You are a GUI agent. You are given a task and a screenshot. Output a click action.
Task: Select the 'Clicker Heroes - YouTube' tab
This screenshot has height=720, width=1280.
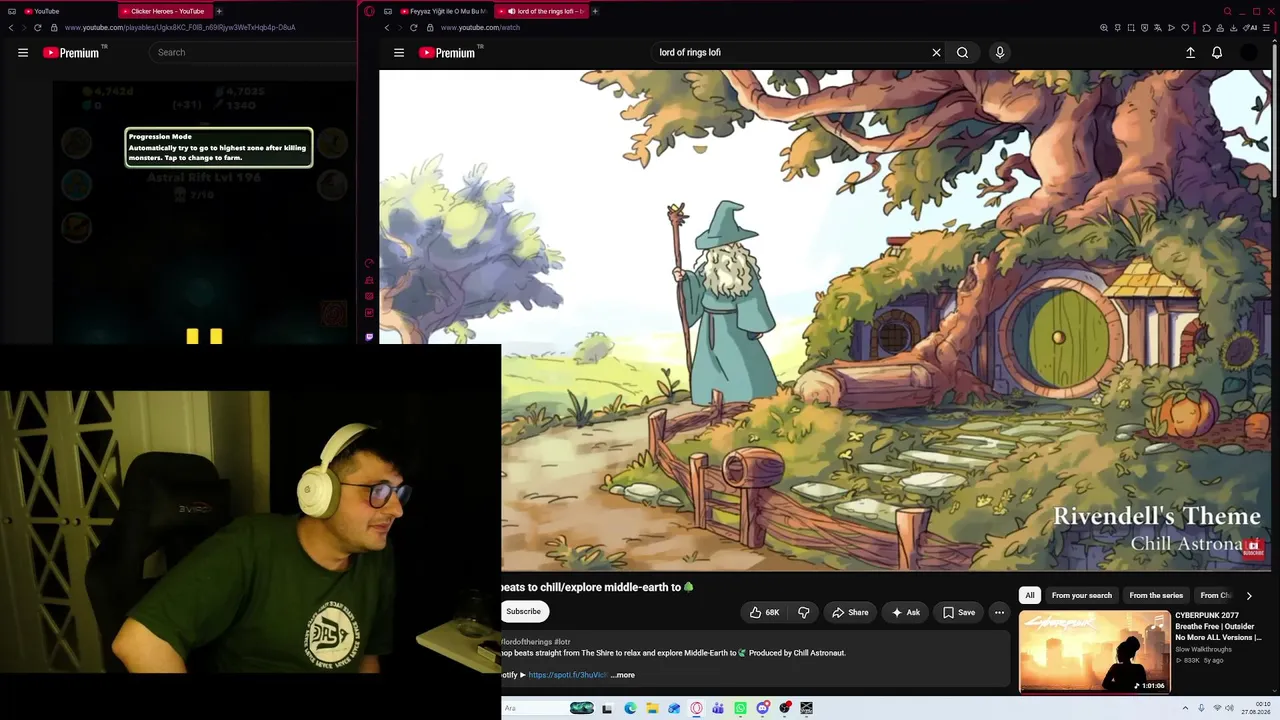[x=164, y=11]
